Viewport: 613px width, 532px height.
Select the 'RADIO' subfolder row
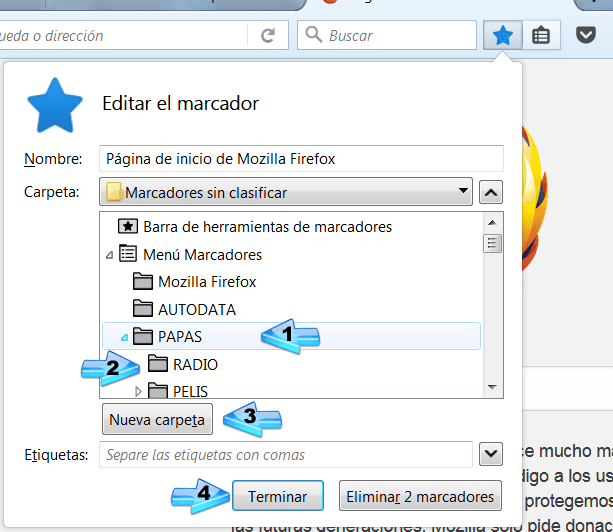[x=291, y=364]
